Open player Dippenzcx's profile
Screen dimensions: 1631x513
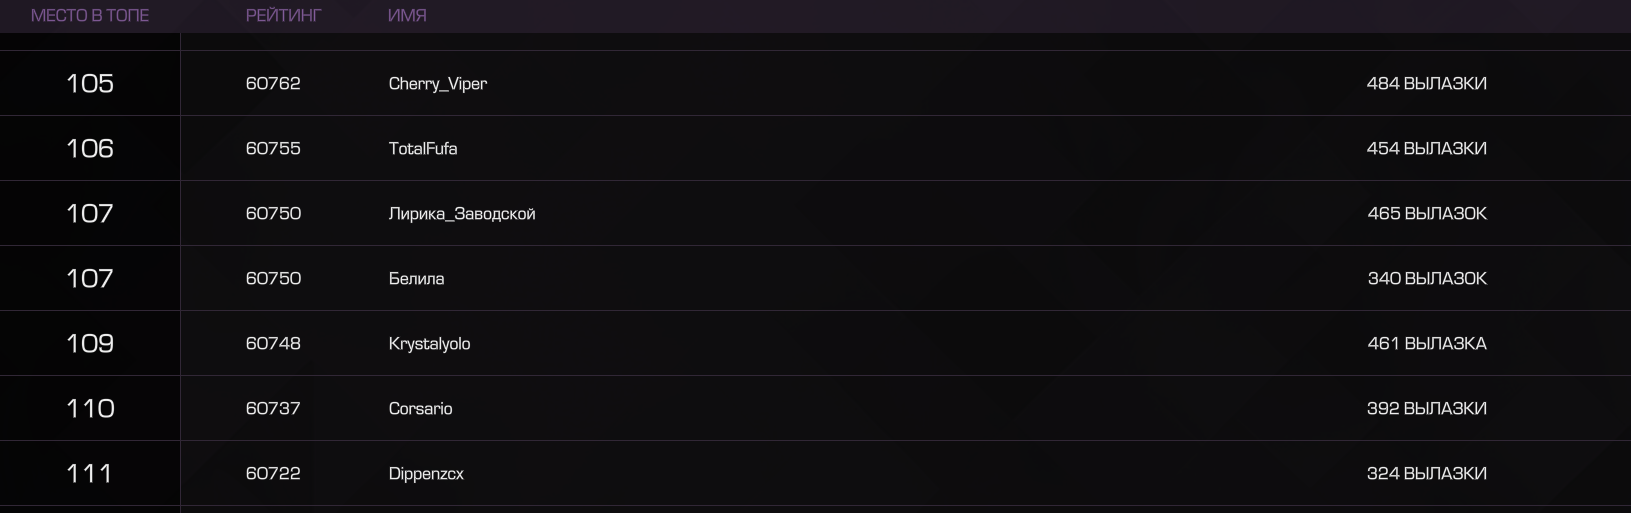click(426, 474)
